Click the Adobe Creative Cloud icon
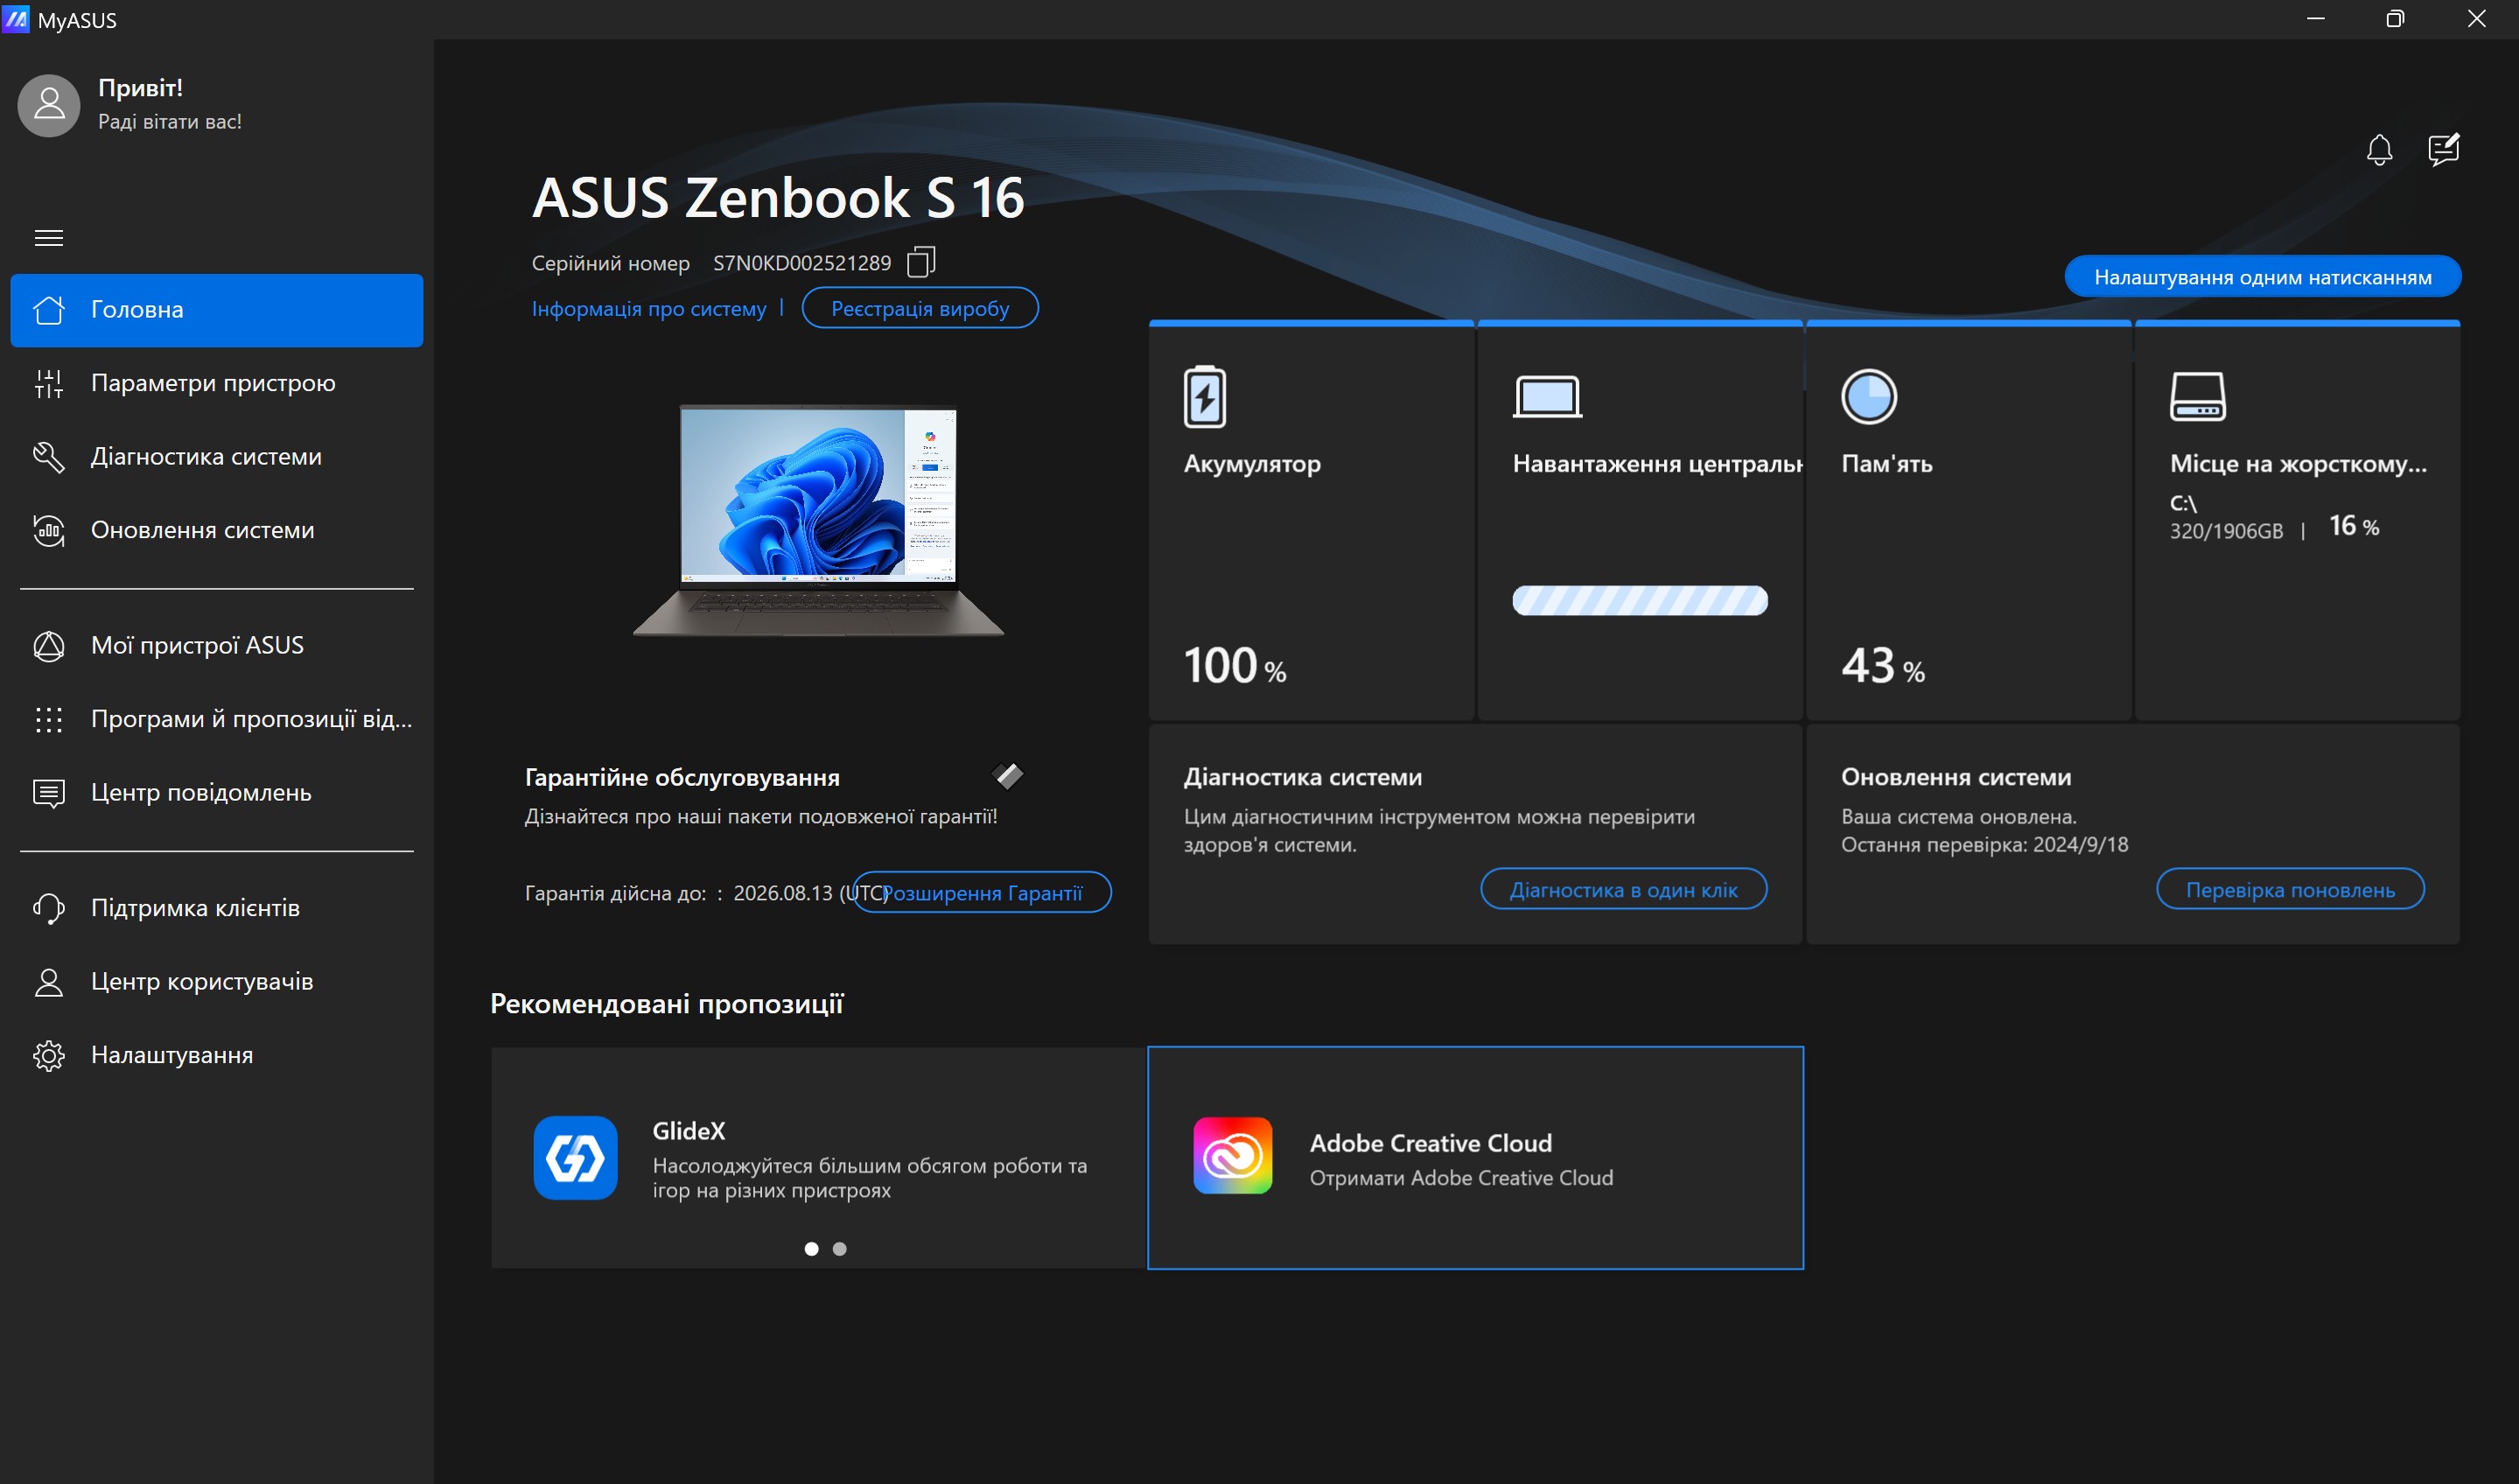The width and height of the screenshot is (2519, 1484). [x=1232, y=1156]
